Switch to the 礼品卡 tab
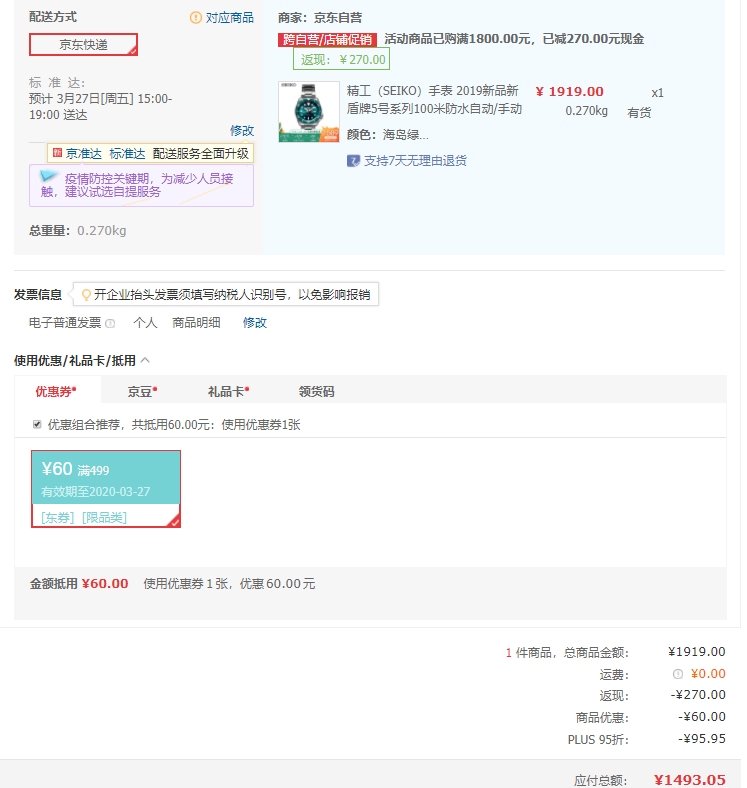The image size is (747, 788). point(229,391)
